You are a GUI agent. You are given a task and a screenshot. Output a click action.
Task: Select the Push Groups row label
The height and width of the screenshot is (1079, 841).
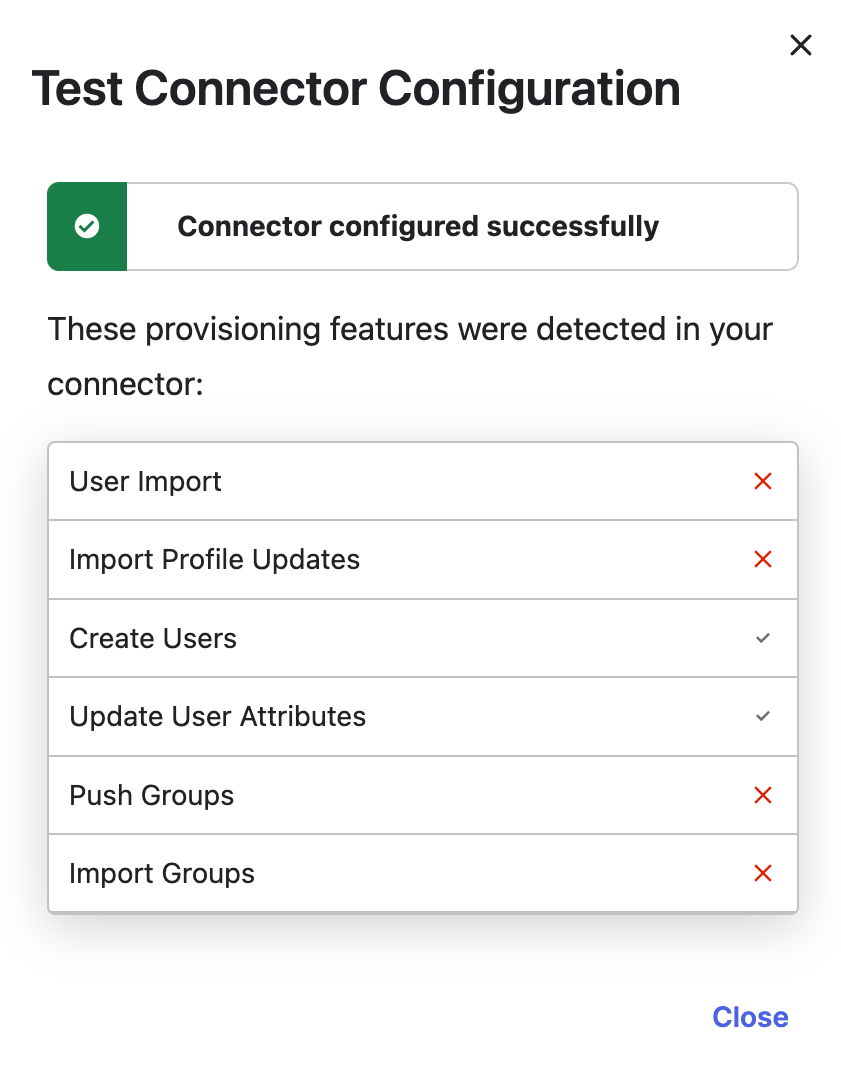(x=151, y=795)
